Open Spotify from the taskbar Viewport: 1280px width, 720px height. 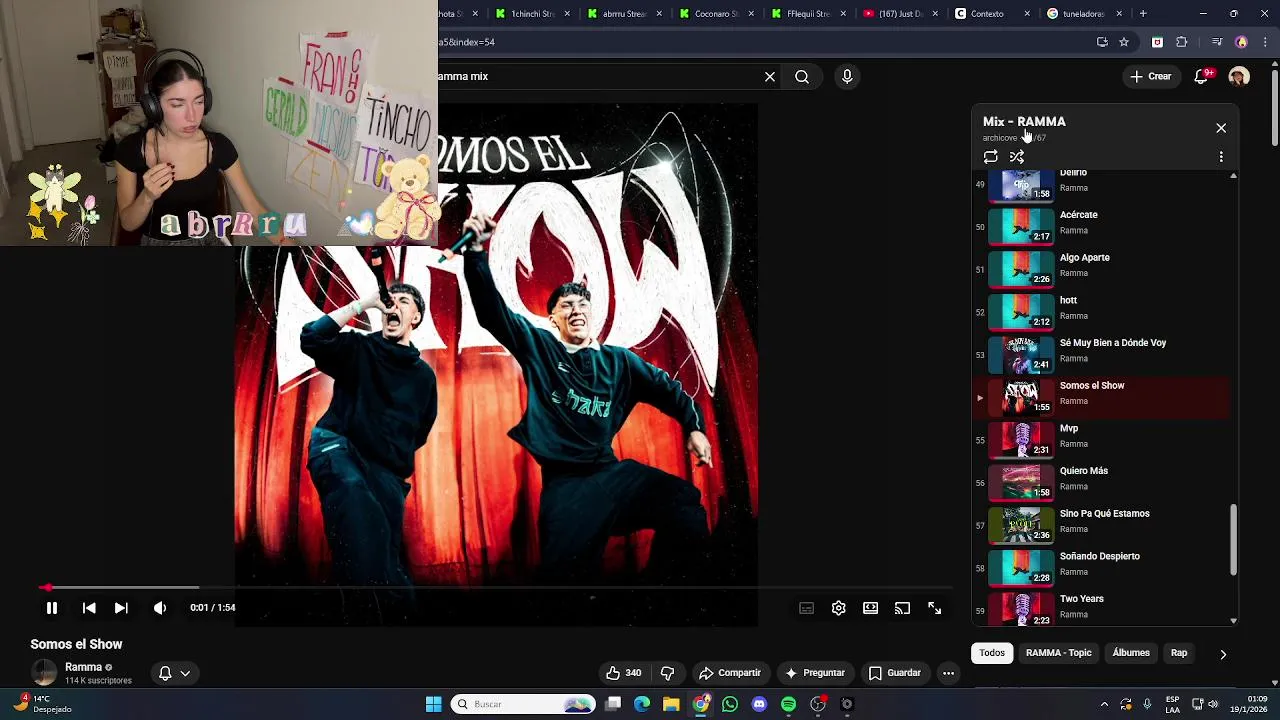788,704
